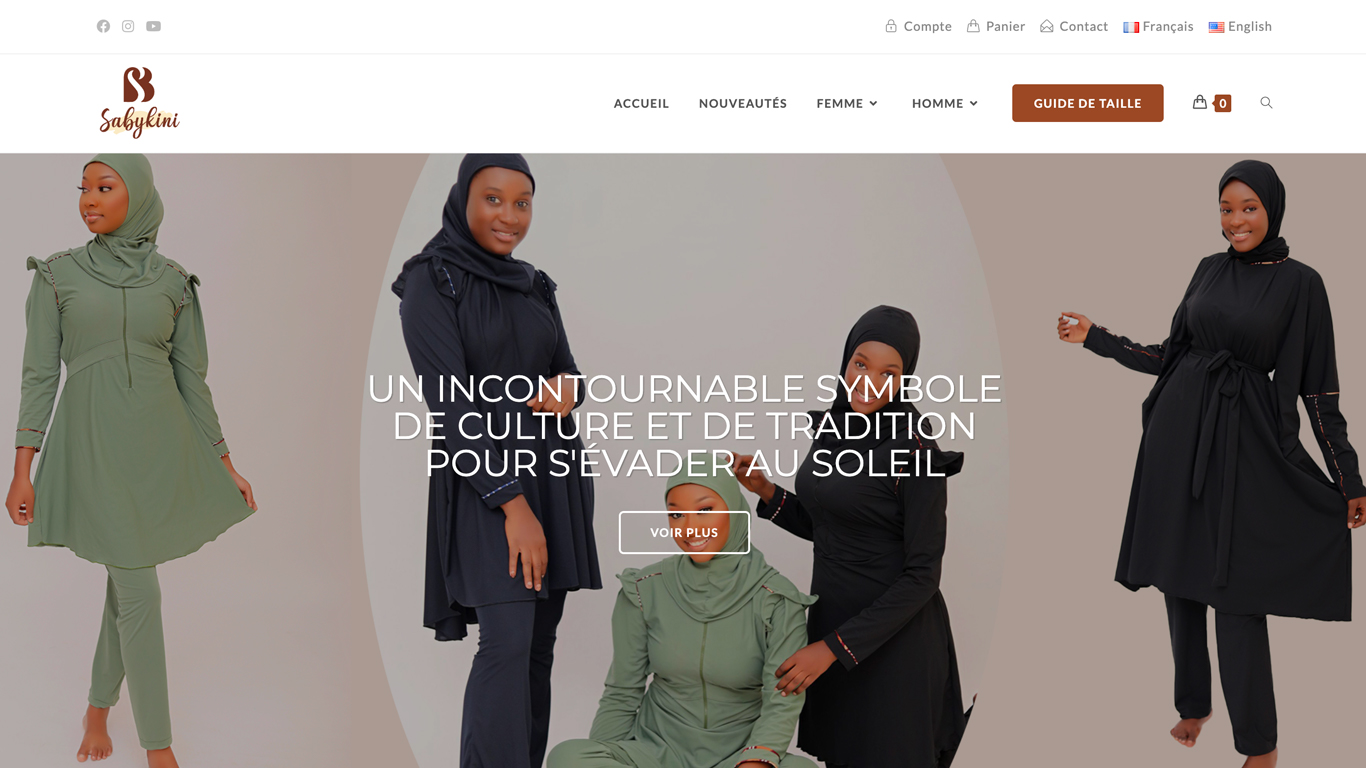Open the Nouveautés menu item
This screenshot has height=768, width=1366.
743,103
